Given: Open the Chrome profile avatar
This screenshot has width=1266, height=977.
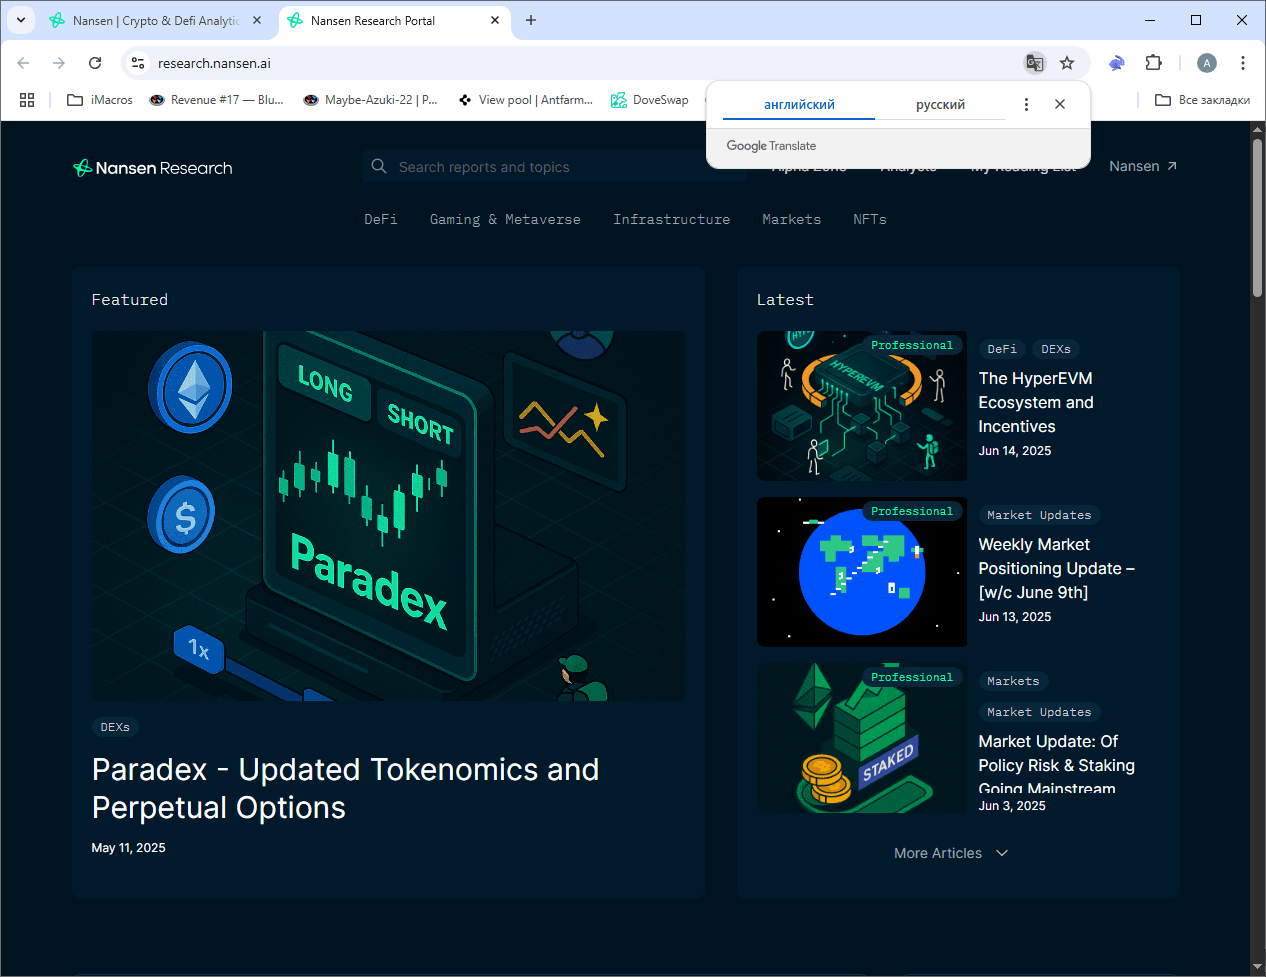Looking at the screenshot, I should (x=1207, y=63).
